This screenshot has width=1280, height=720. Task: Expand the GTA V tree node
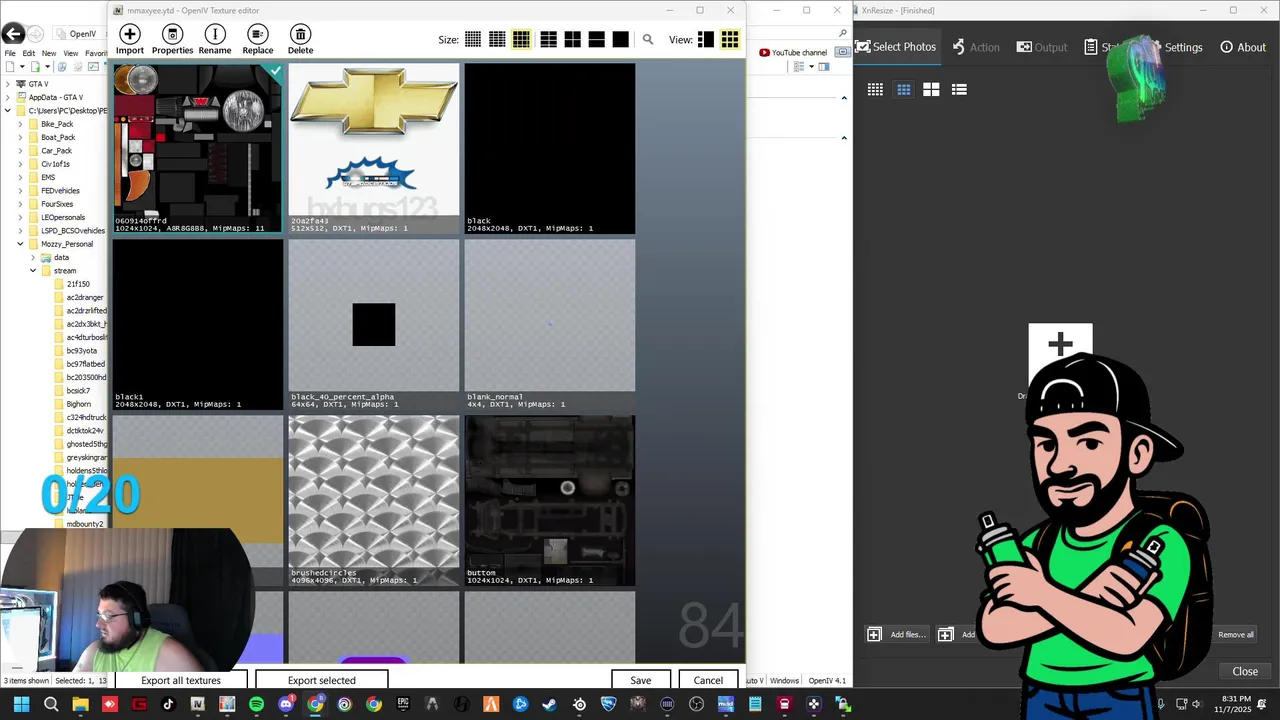8,84
